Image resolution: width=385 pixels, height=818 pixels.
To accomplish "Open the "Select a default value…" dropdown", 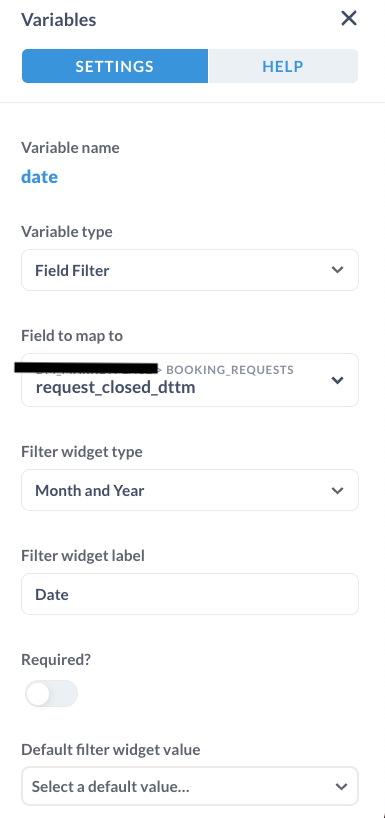I will (x=190, y=786).
